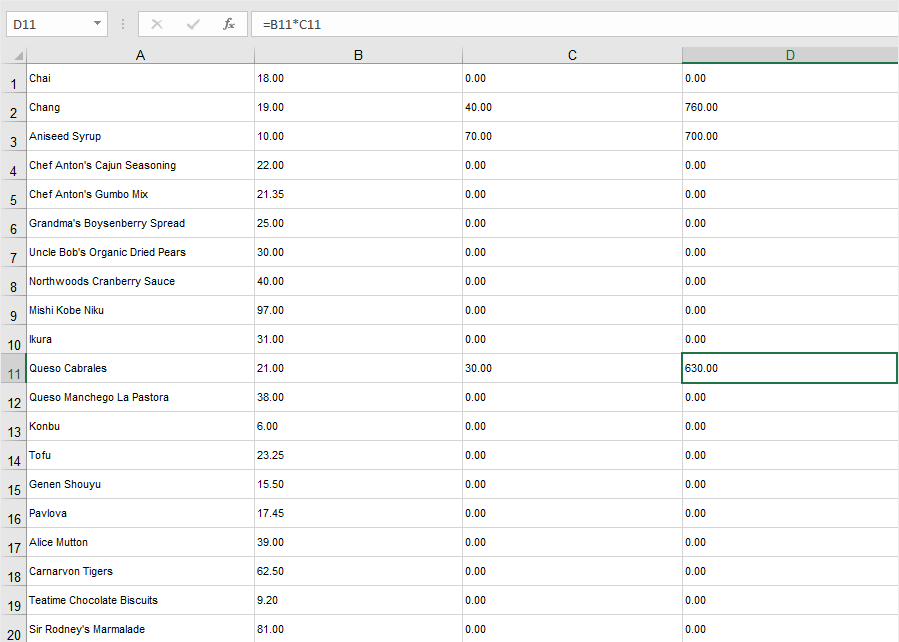The width and height of the screenshot is (899, 642).
Task: Select the Sir Rodney's Marmalade cell
Action: pyautogui.click(x=140, y=629)
